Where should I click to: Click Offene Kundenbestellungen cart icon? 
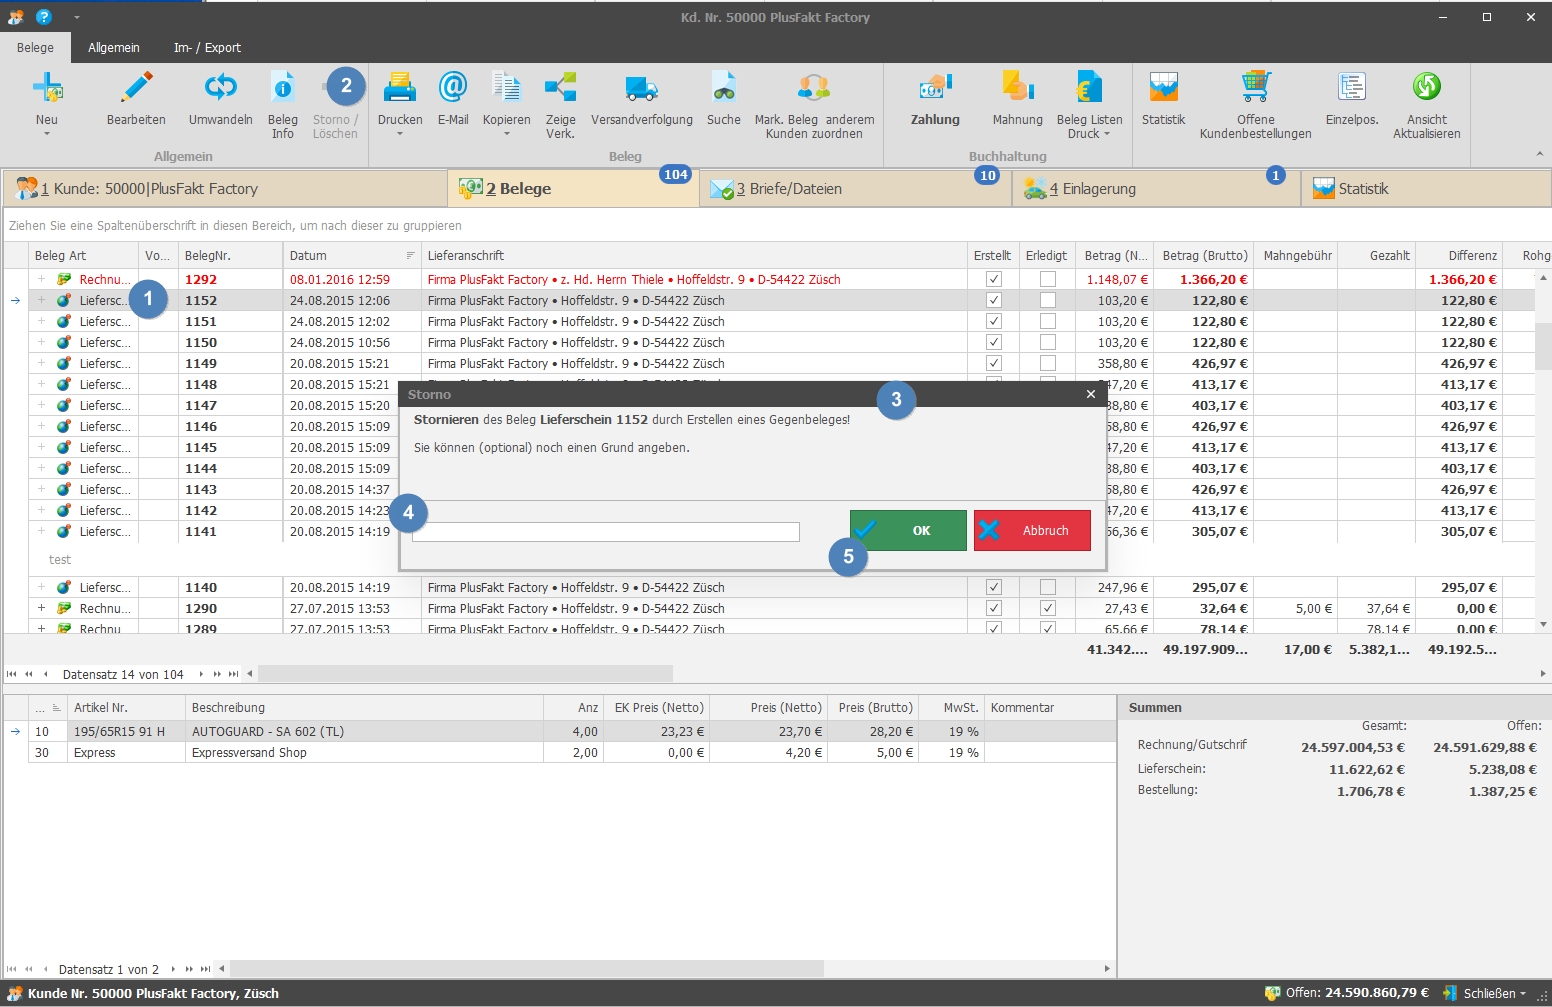tap(1256, 88)
